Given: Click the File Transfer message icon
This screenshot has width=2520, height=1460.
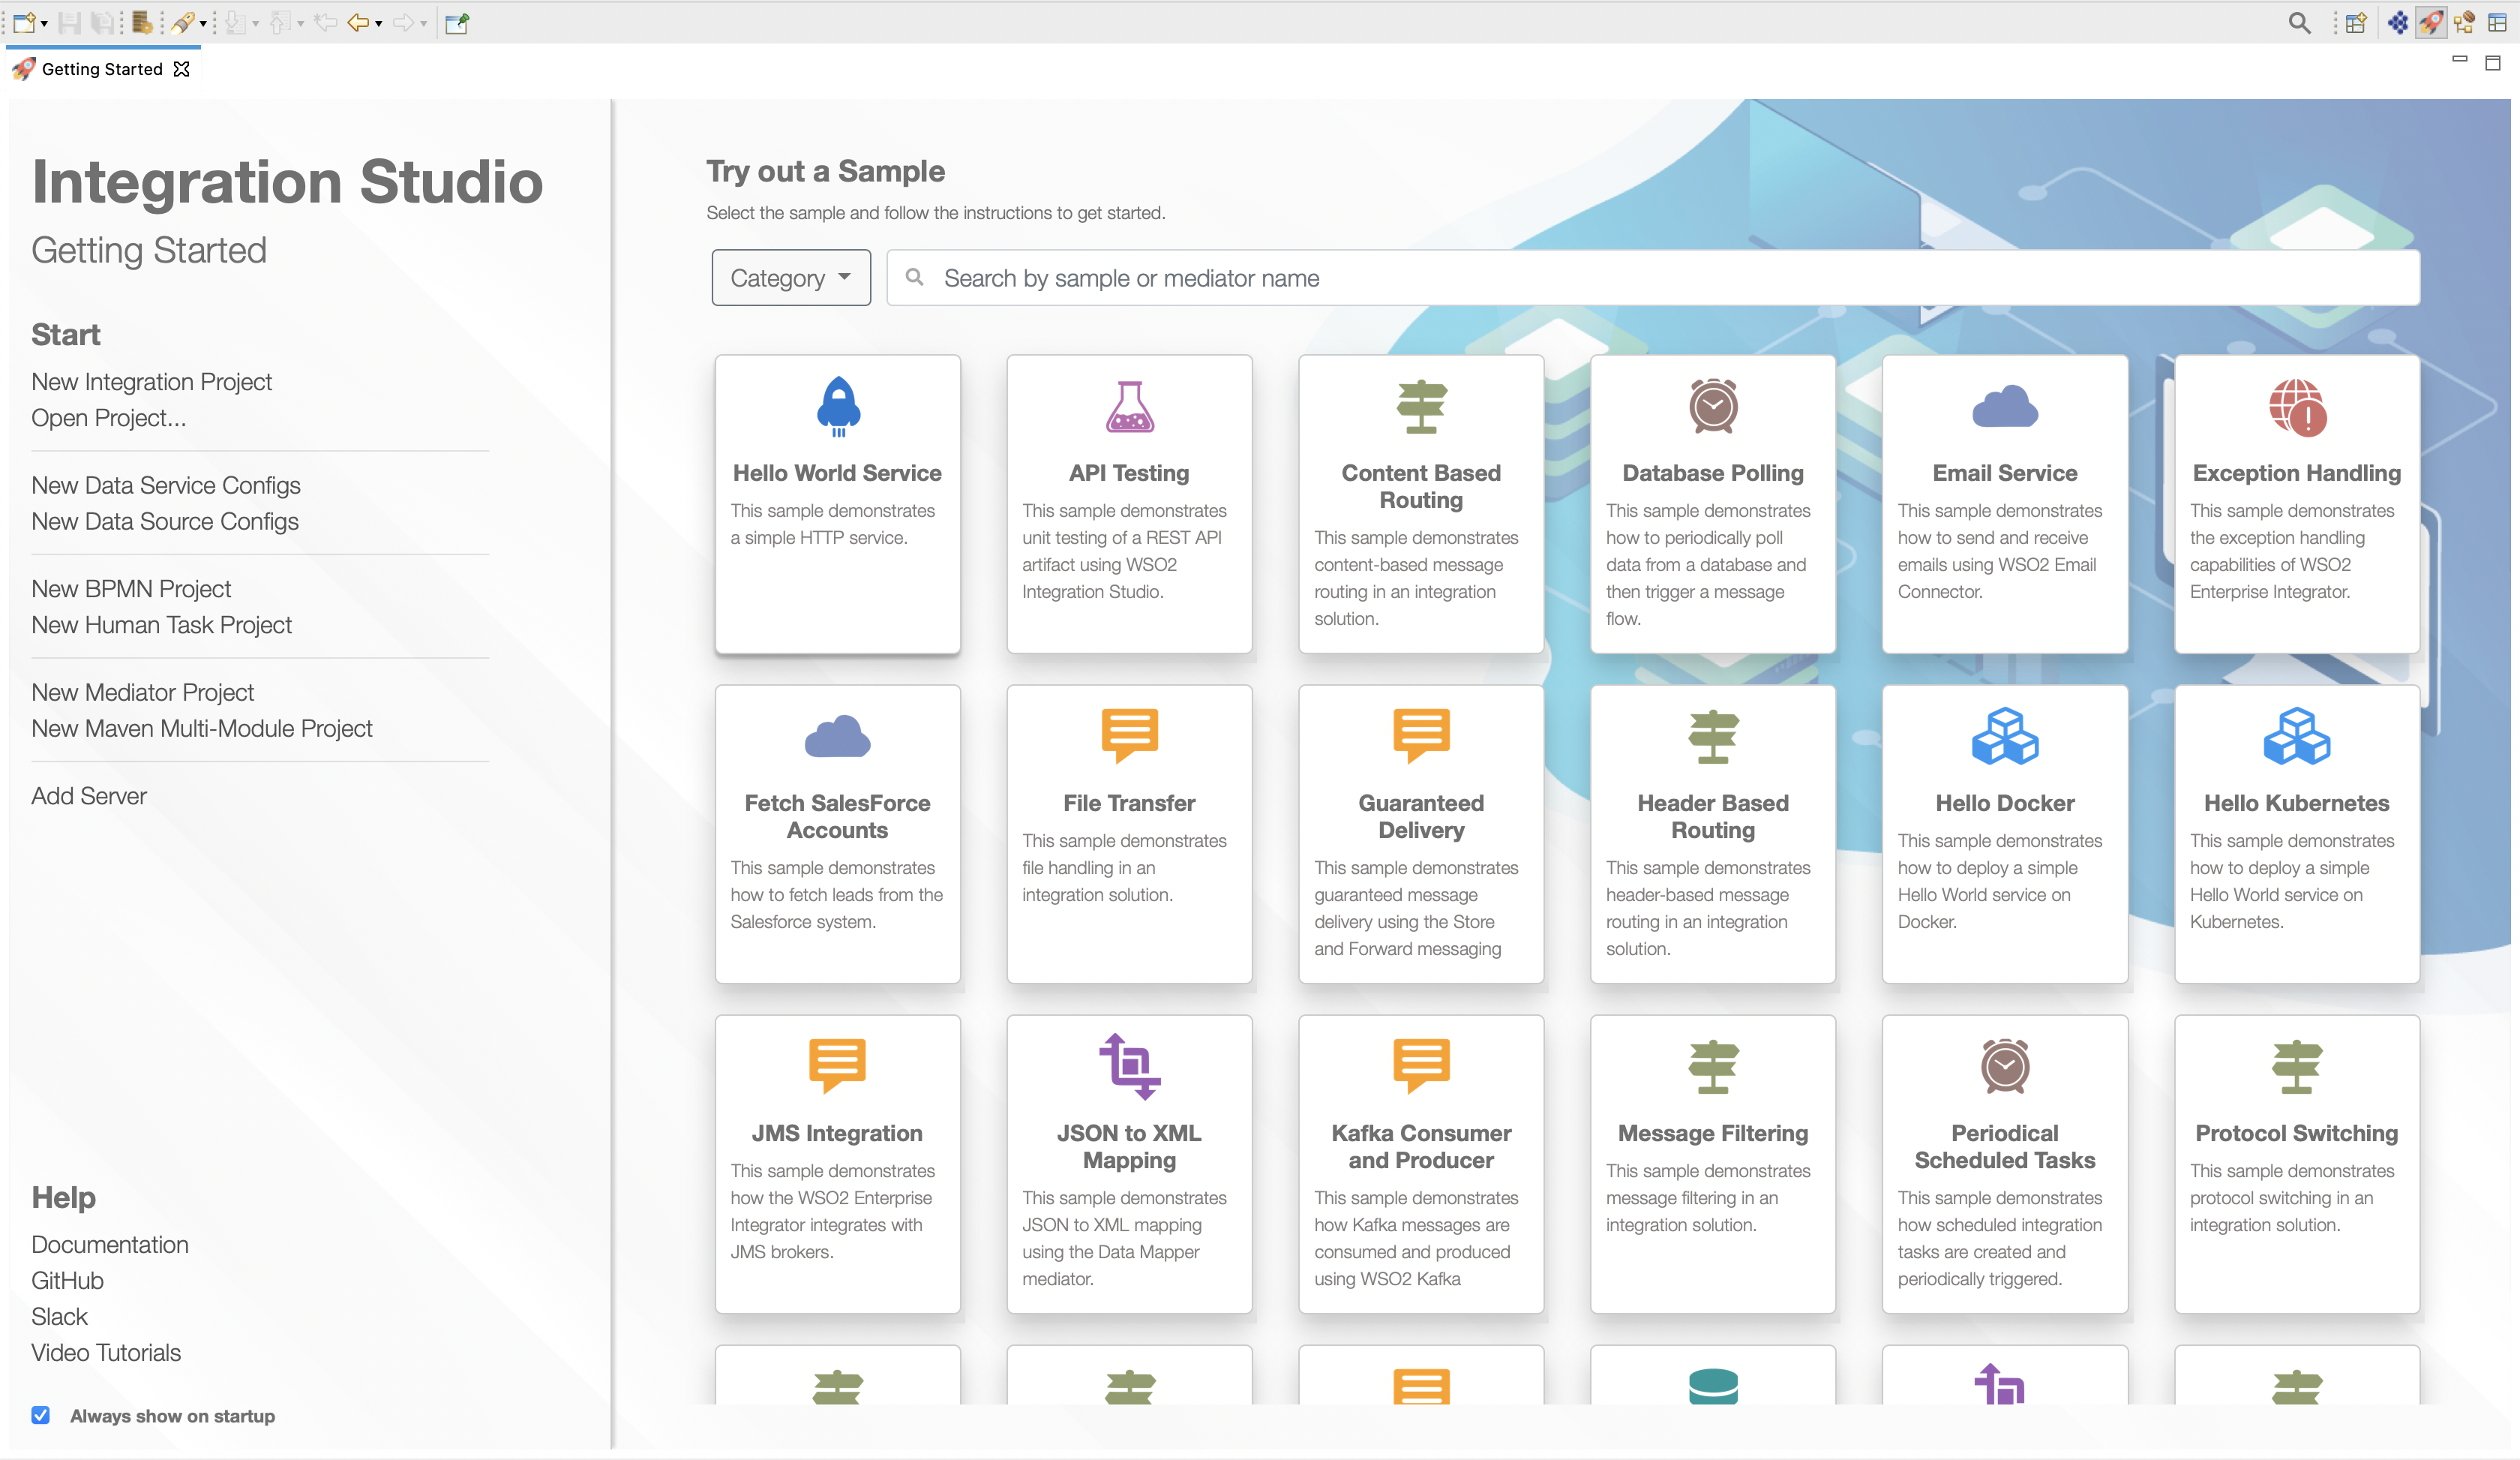Looking at the screenshot, I should click(x=1130, y=736).
